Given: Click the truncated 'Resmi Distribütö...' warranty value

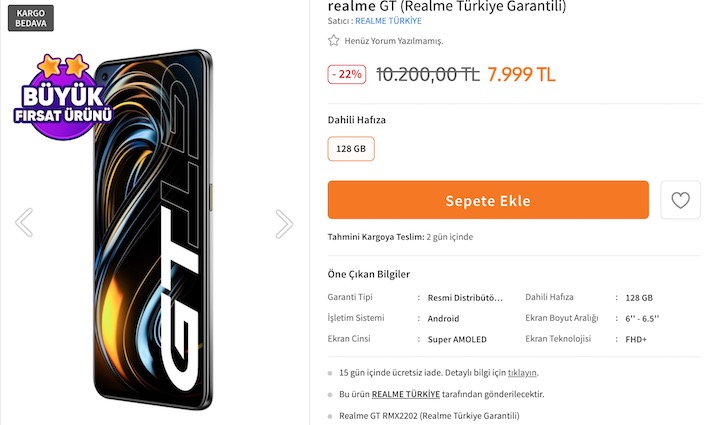Looking at the screenshot, I should 465,298.
